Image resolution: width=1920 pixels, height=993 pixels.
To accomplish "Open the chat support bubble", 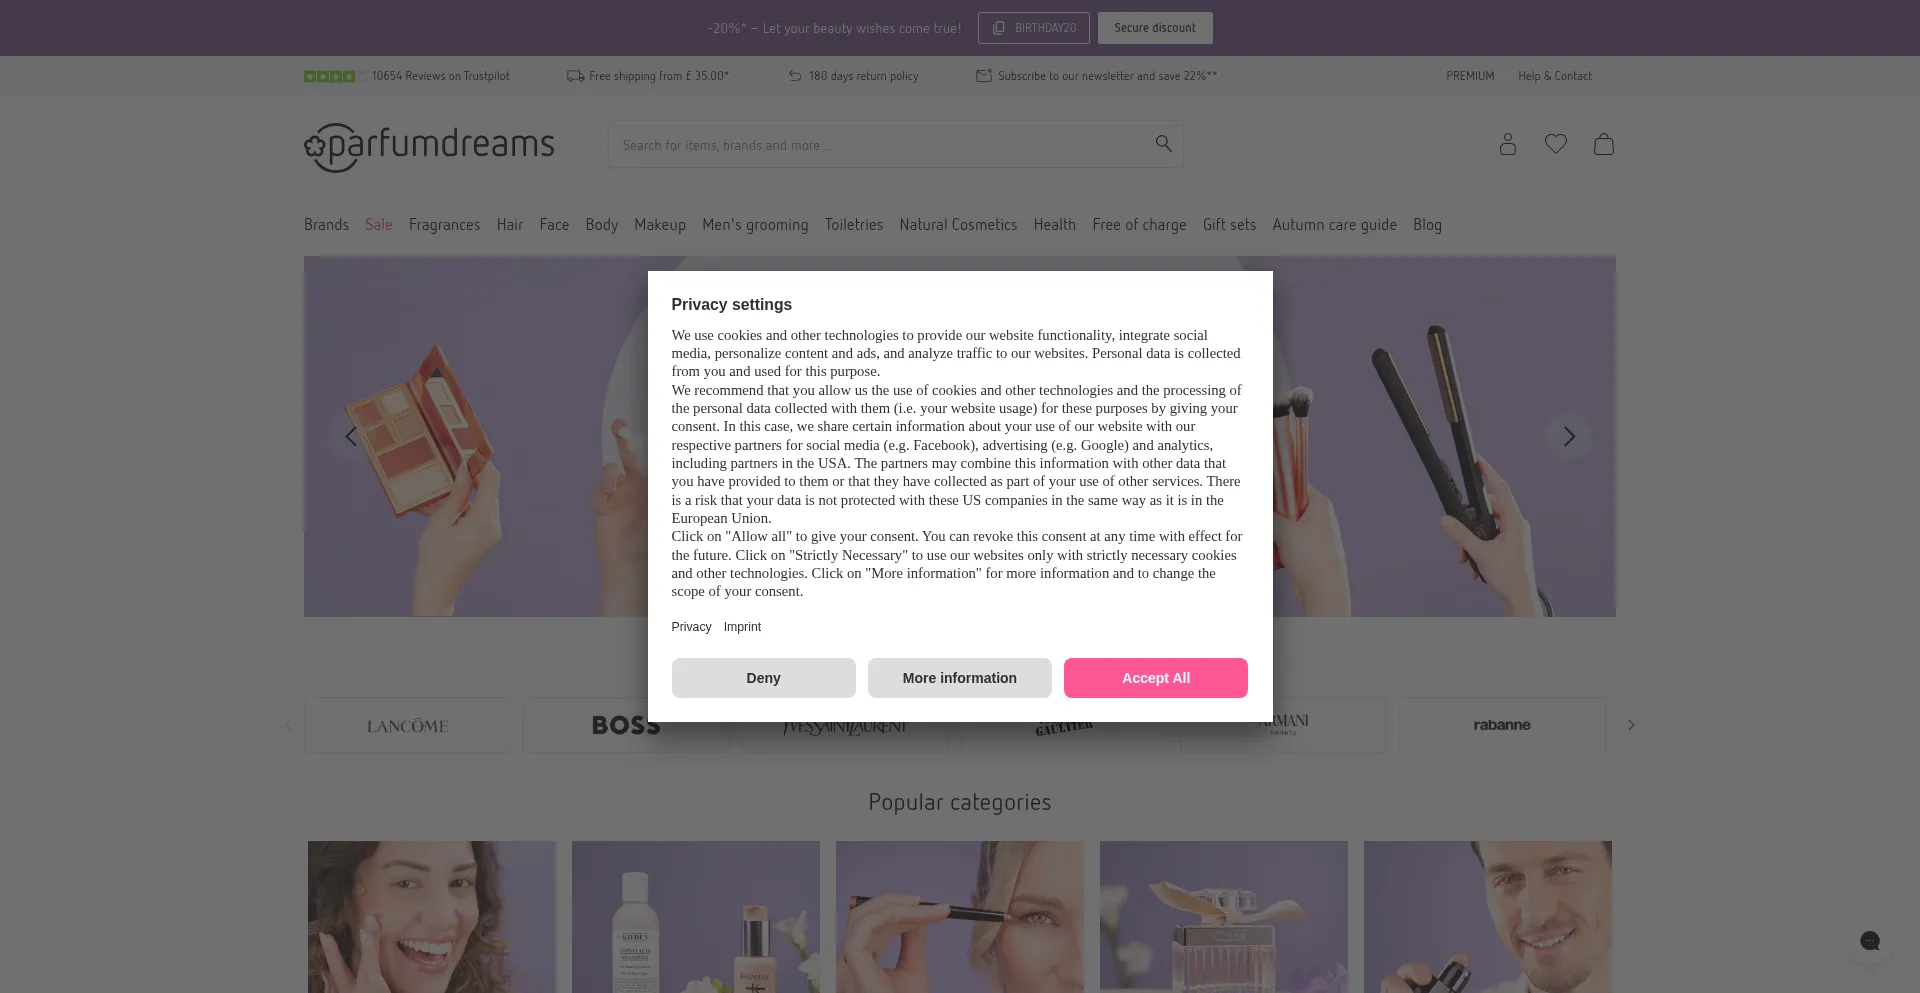I will [x=1869, y=940].
